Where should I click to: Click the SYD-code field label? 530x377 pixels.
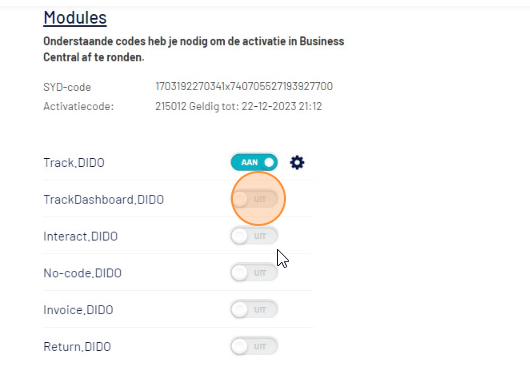click(x=67, y=87)
